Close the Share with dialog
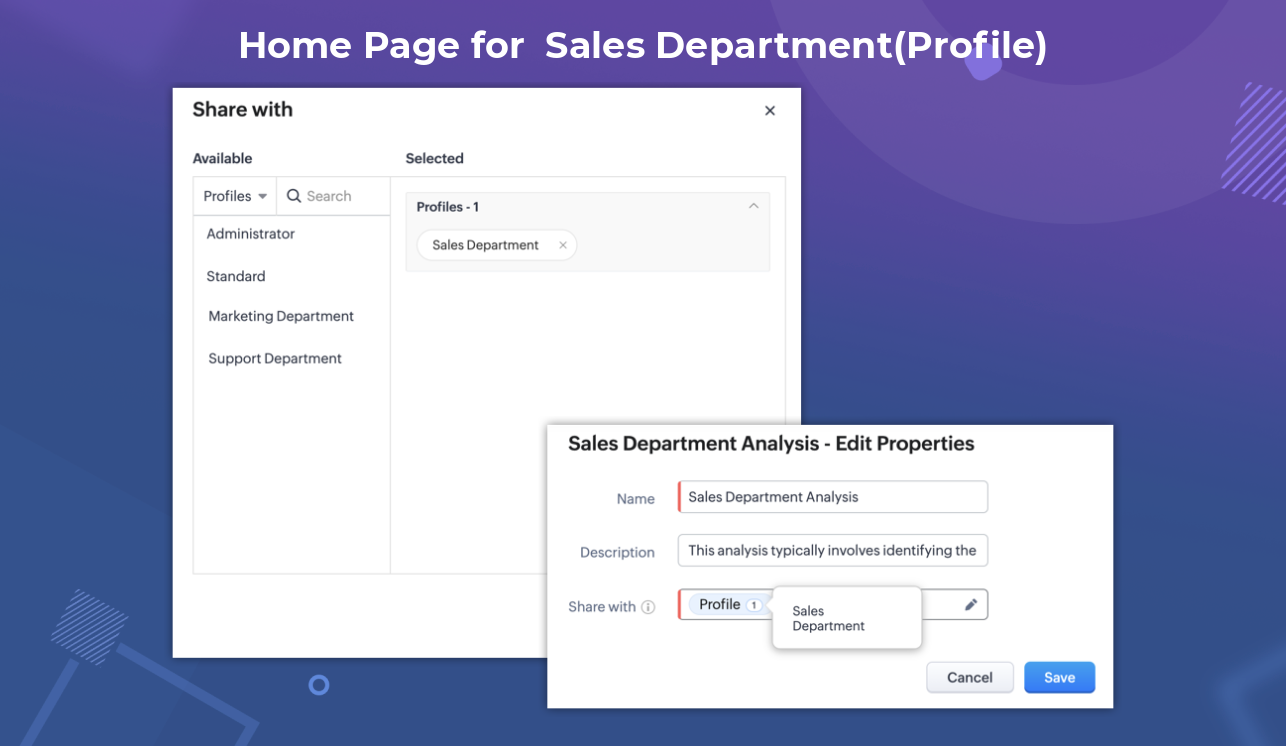The image size is (1286, 746). pos(770,111)
